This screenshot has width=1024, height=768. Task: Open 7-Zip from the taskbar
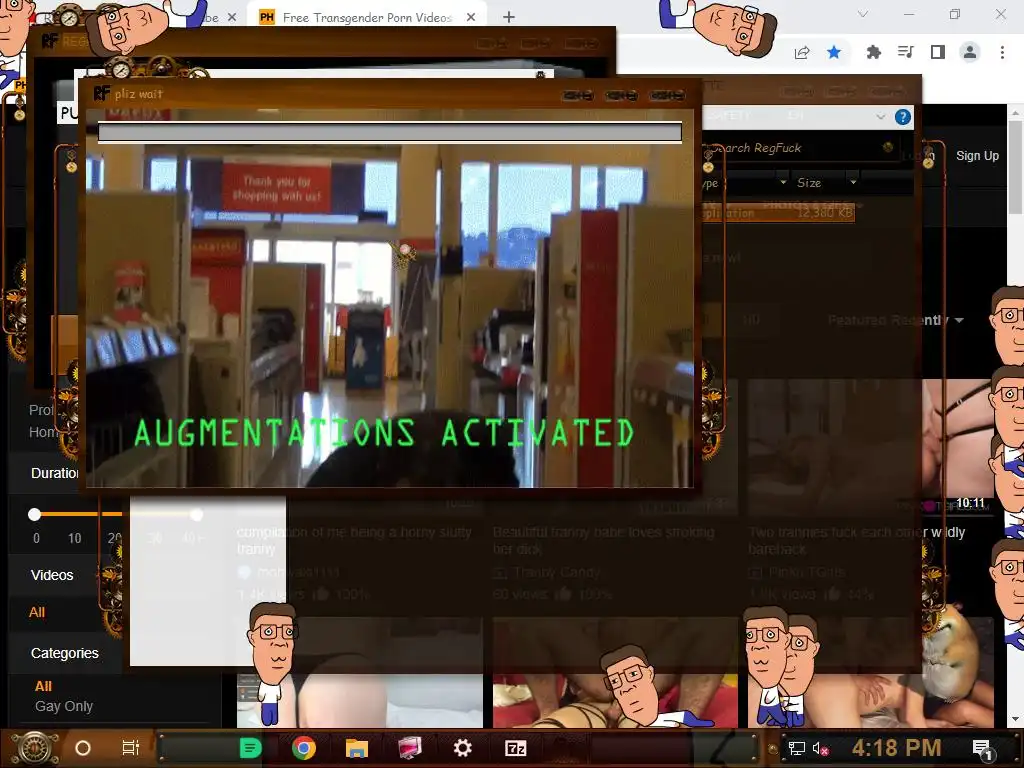(x=515, y=748)
